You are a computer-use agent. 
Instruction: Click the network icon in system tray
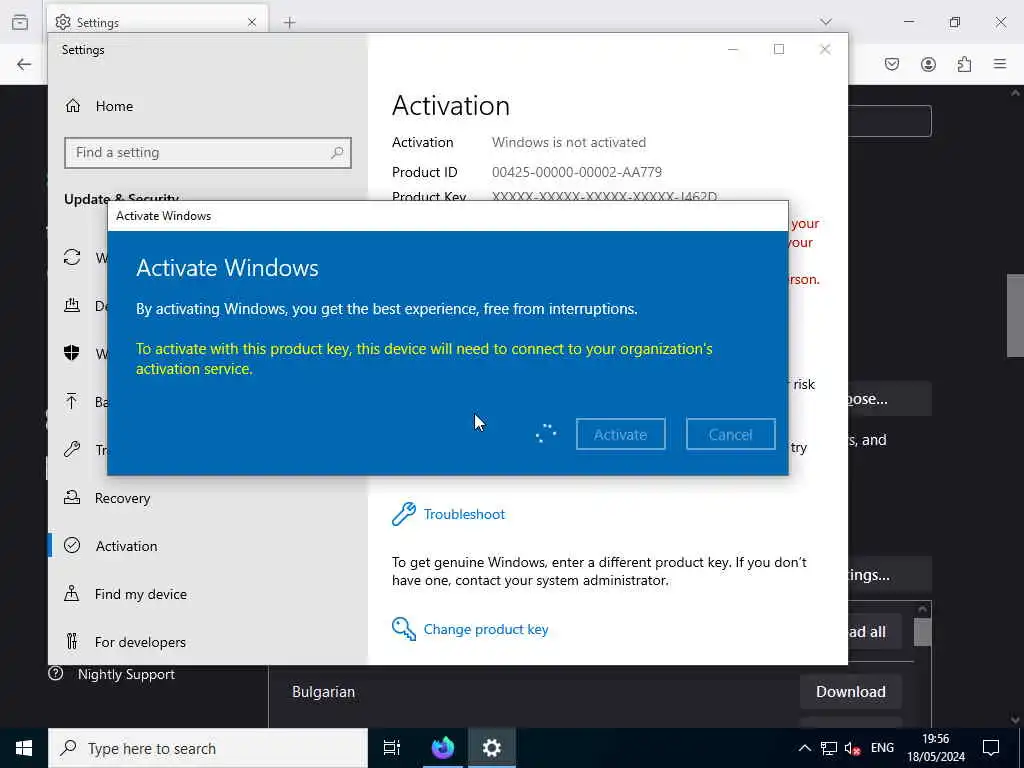pos(829,748)
